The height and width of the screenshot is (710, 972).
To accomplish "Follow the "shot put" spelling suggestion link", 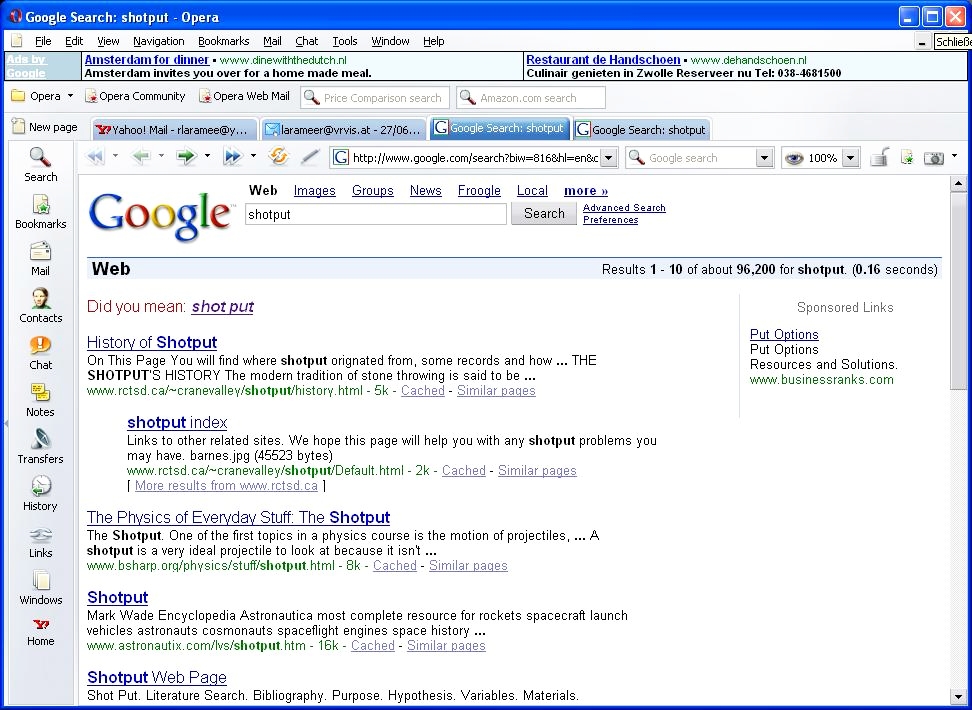I will coord(222,307).
